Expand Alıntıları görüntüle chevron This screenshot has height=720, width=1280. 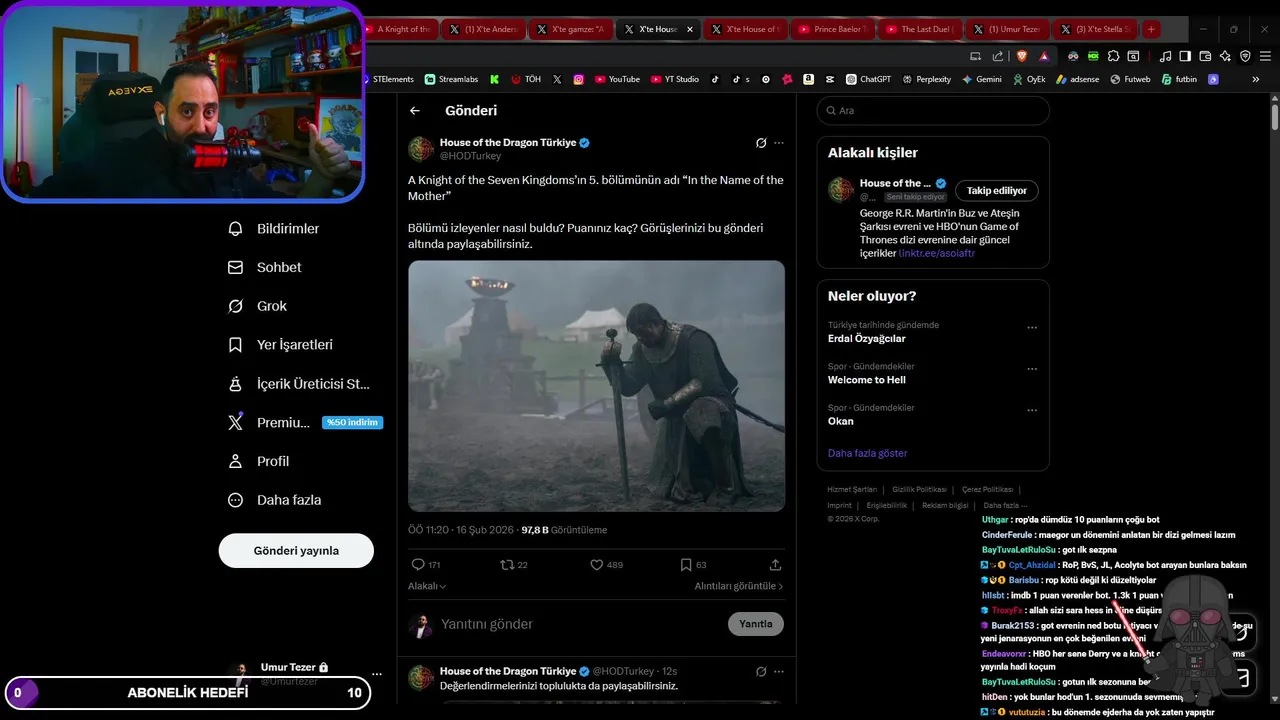click(739, 586)
